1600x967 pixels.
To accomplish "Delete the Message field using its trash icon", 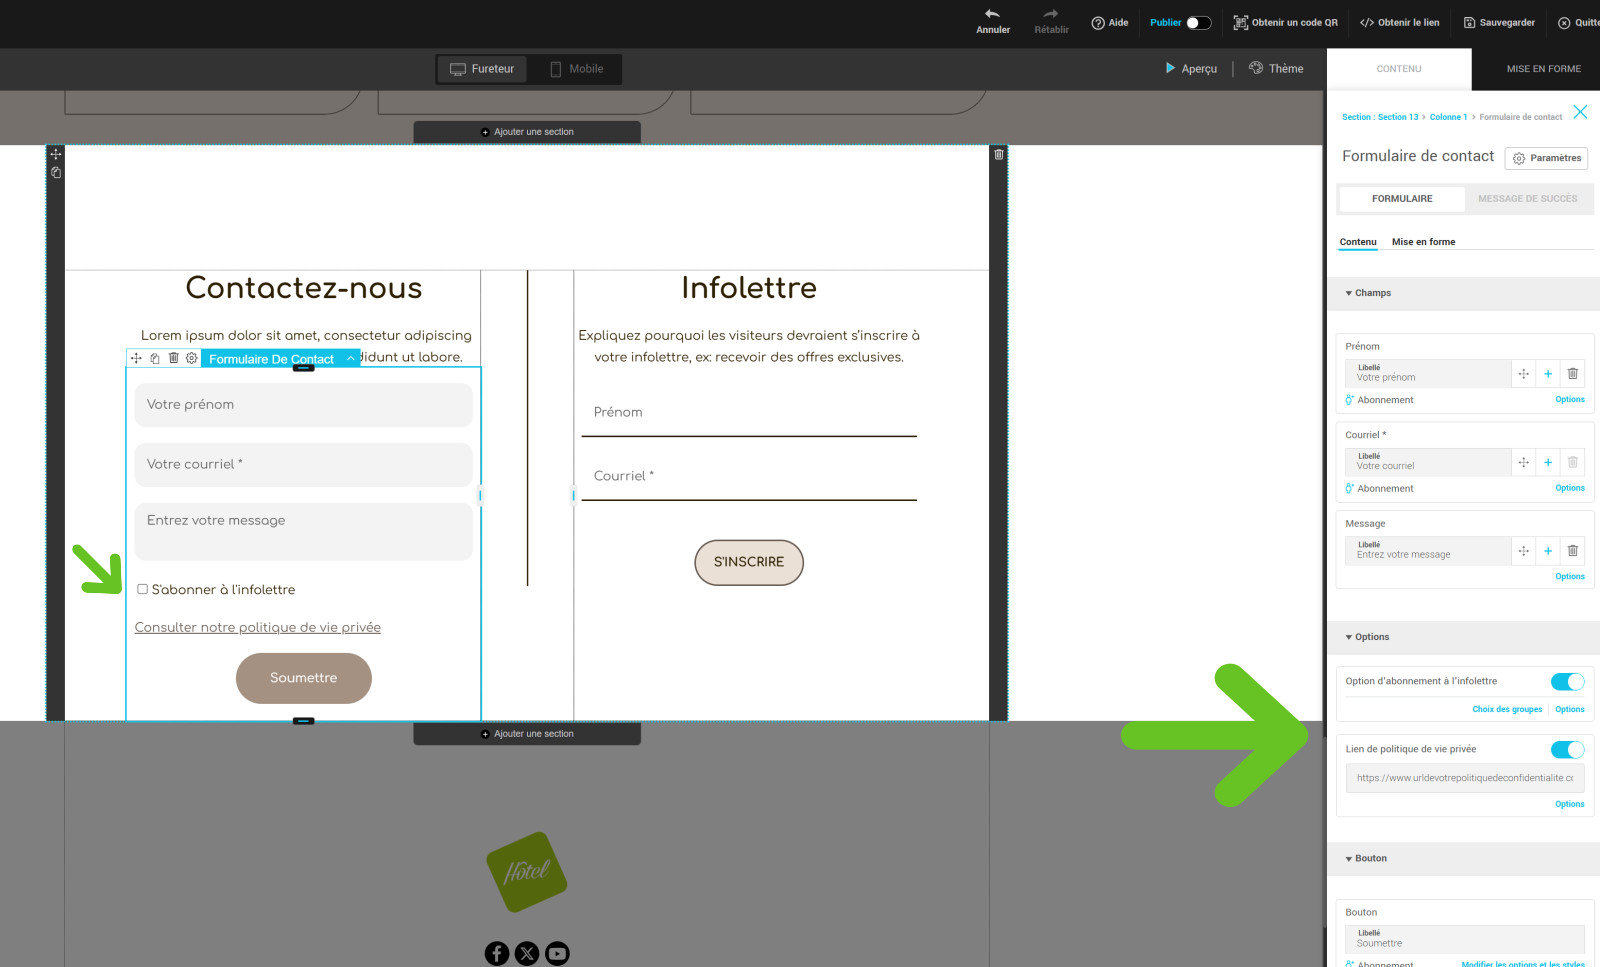I will point(1572,550).
